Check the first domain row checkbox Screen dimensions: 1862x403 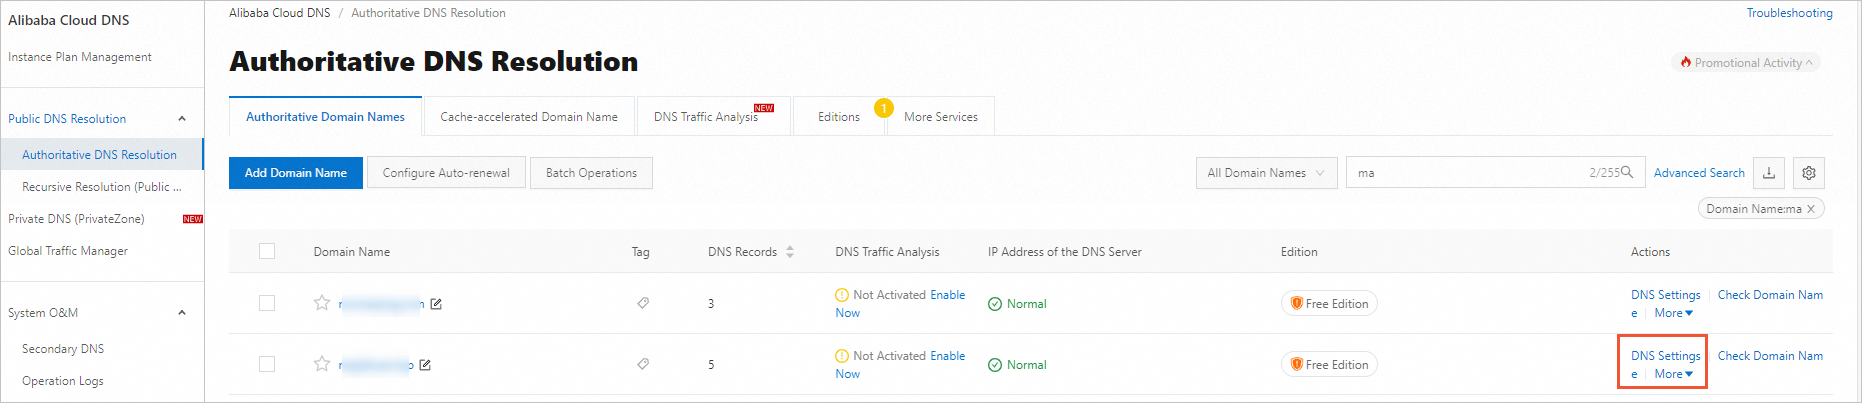(267, 303)
